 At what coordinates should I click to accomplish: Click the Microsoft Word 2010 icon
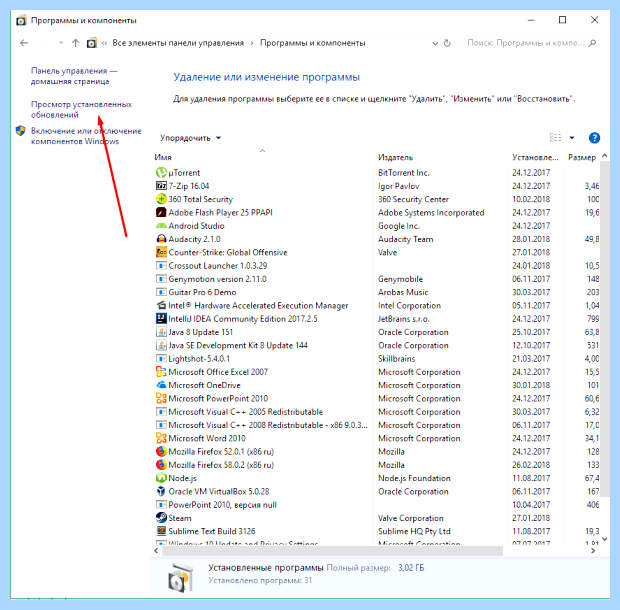click(x=161, y=438)
